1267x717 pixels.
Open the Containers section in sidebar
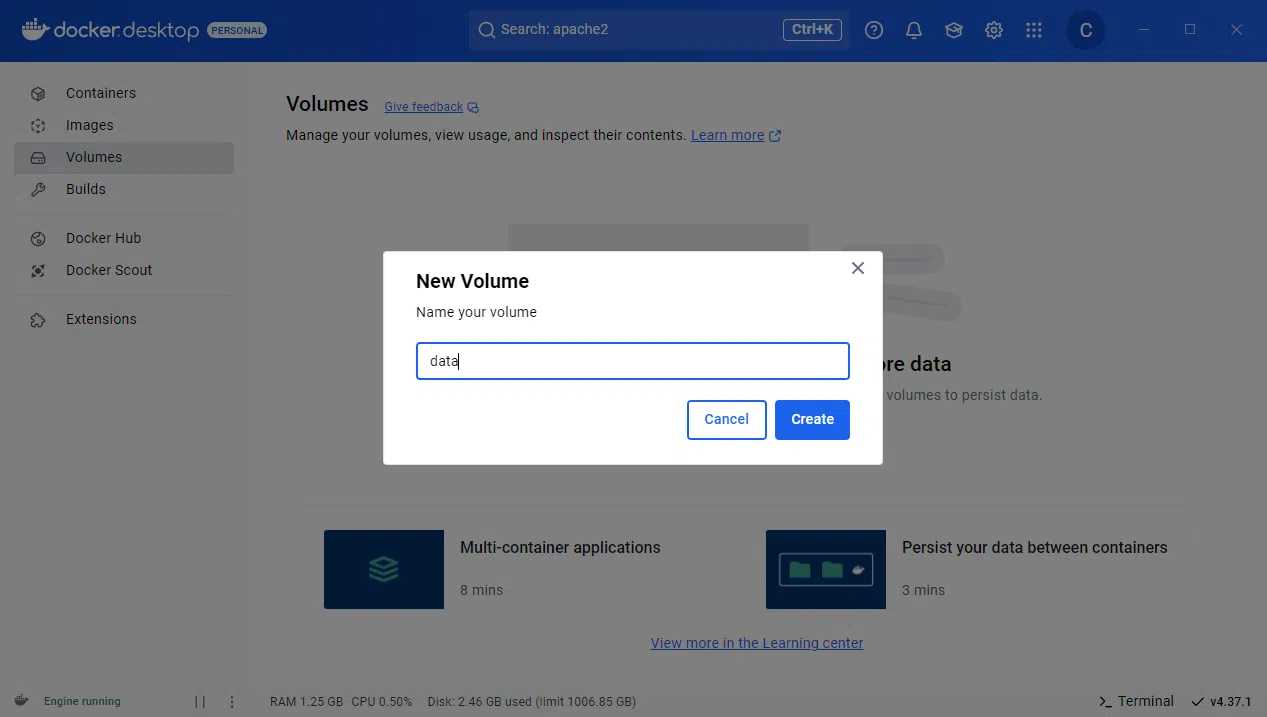(x=101, y=93)
